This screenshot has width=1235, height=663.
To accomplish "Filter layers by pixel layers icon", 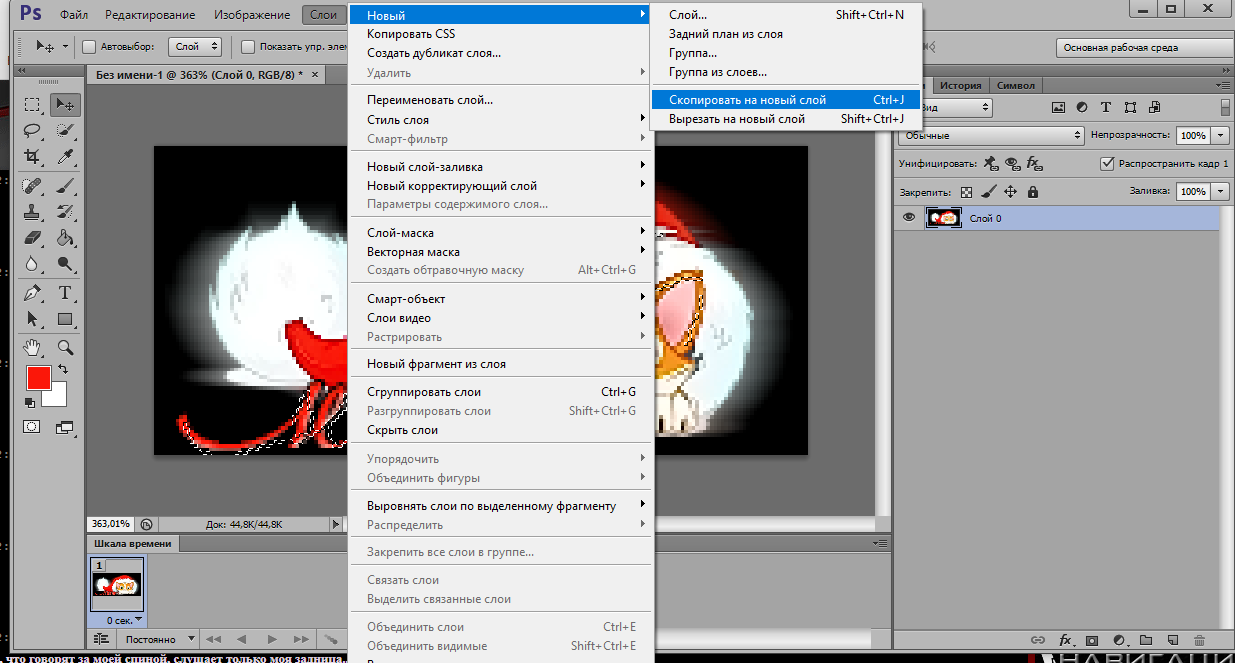I will [x=1059, y=107].
